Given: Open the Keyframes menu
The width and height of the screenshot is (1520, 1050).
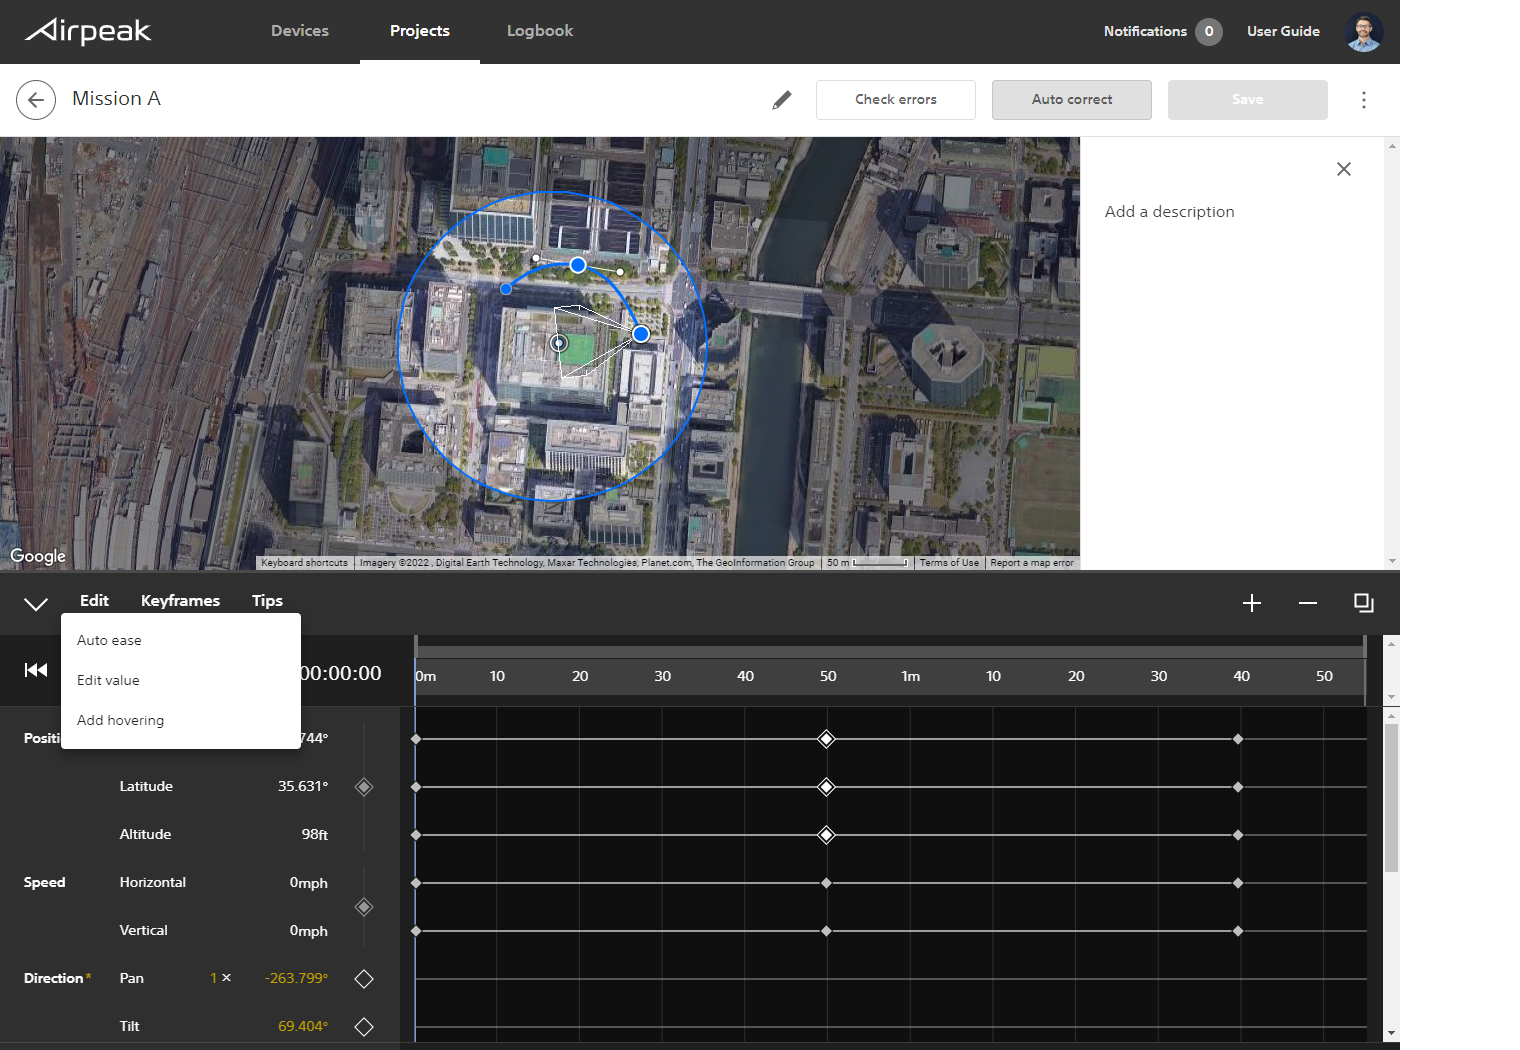Looking at the screenshot, I should [x=180, y=600].
